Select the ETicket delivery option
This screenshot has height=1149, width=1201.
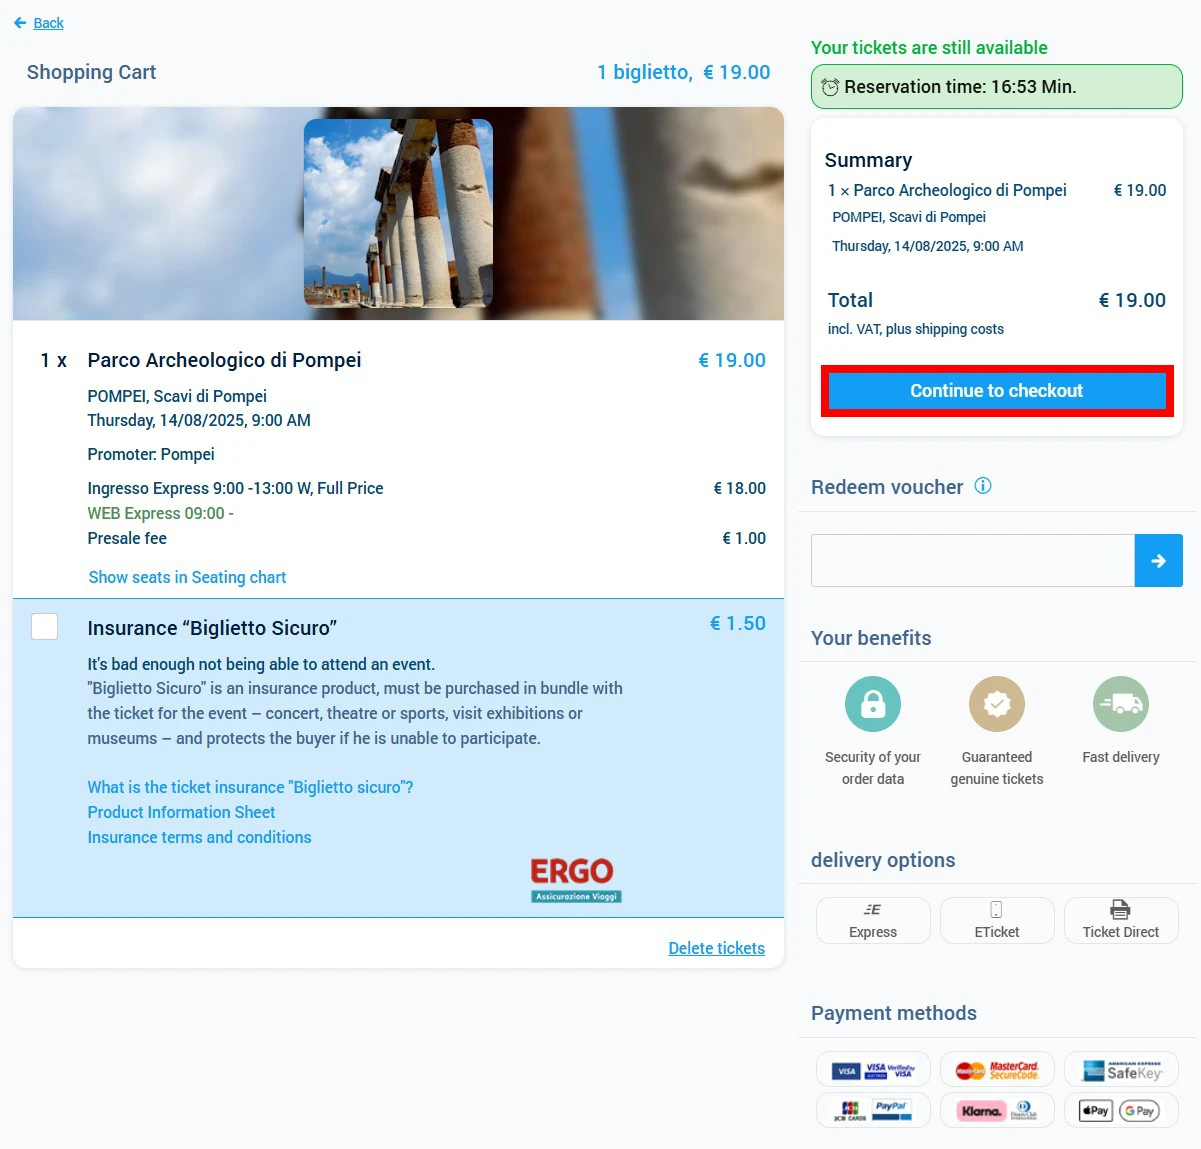pyautogui.click(x=997, y=920)
